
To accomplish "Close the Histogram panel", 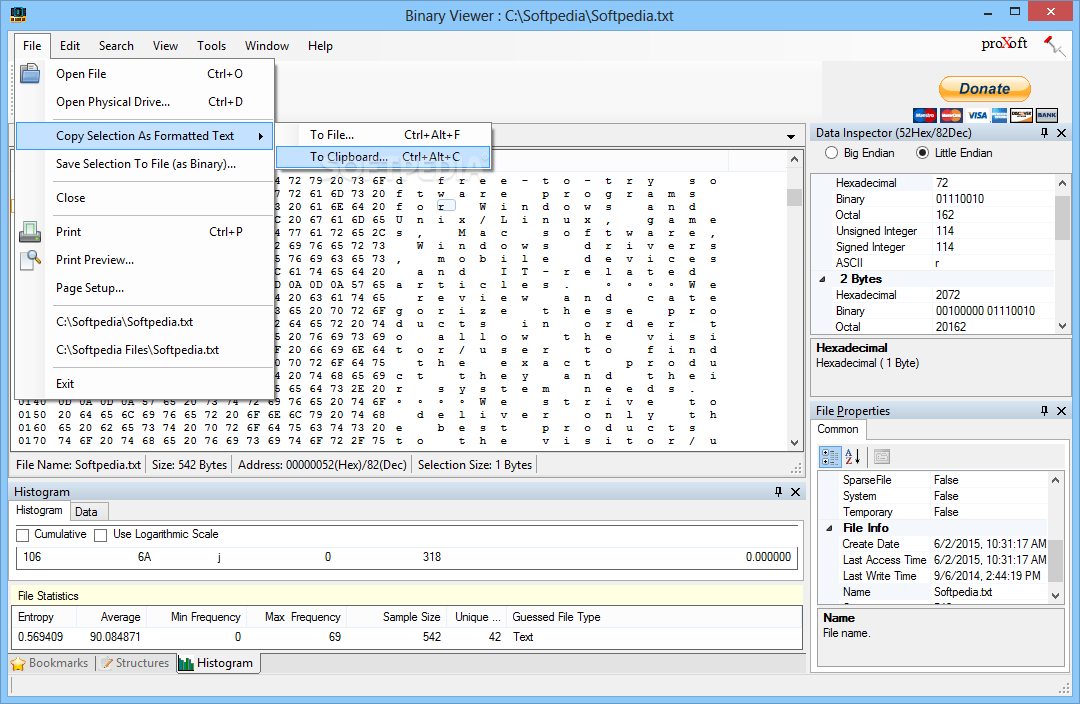I will coord(796,492).
